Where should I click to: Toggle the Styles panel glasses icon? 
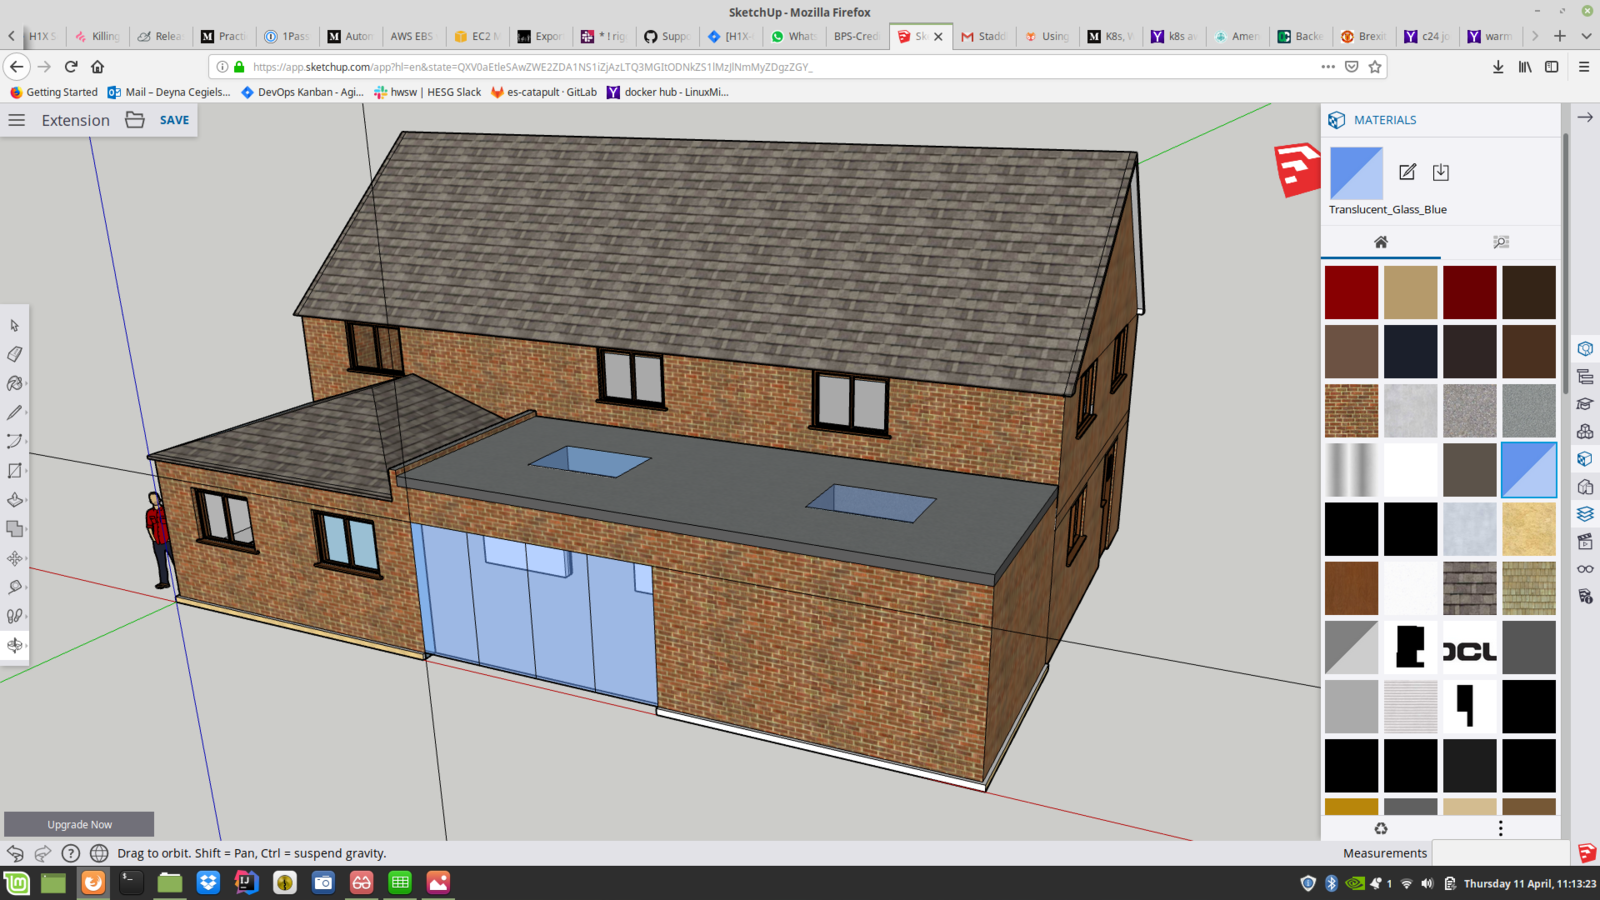click(x=1585, y=569)
